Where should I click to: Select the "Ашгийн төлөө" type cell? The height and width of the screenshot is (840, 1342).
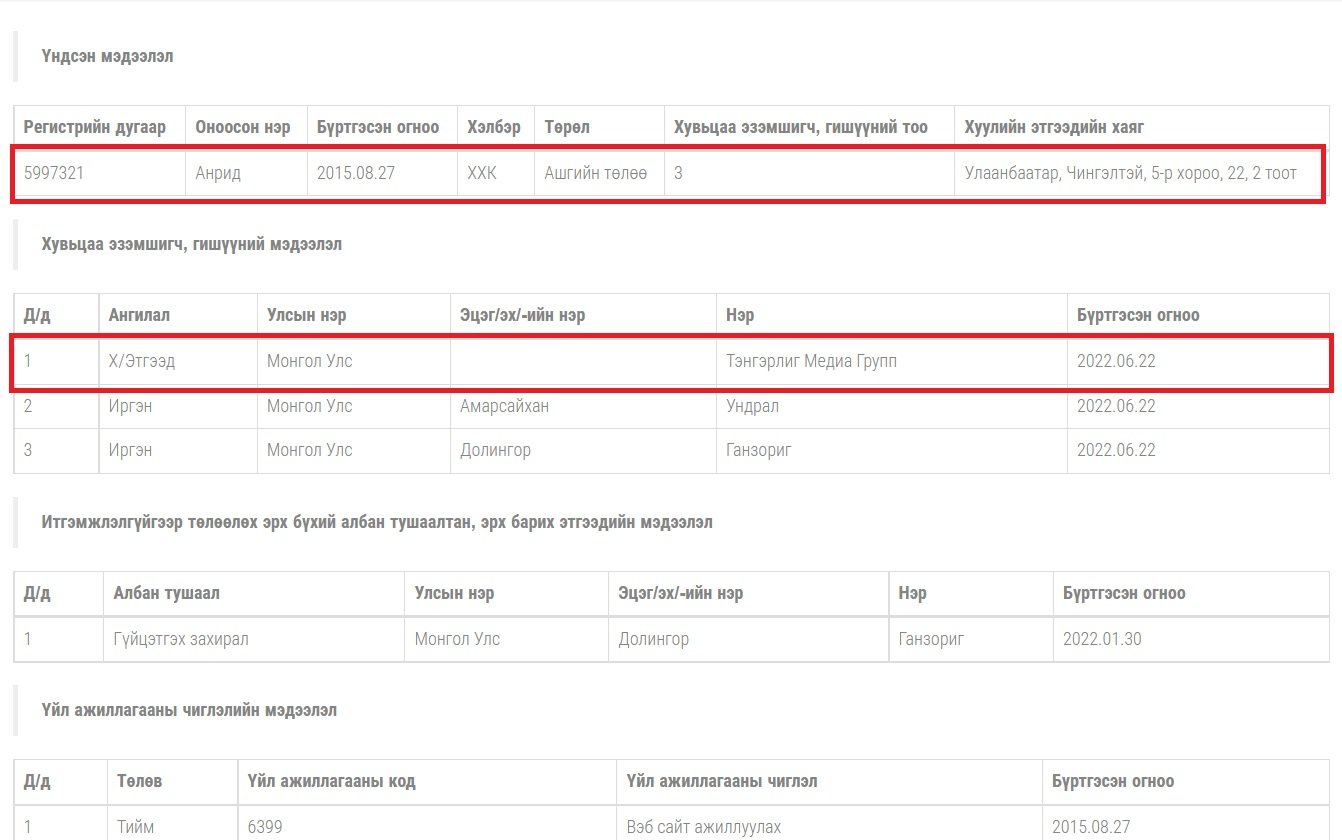[x=596, y=173]
